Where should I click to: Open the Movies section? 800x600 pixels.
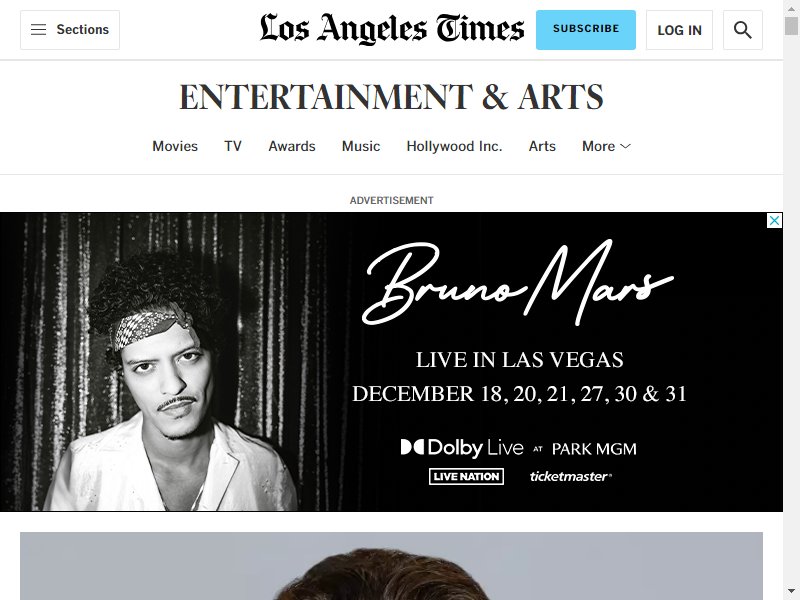pyautogui.click(x=175, y=146)
